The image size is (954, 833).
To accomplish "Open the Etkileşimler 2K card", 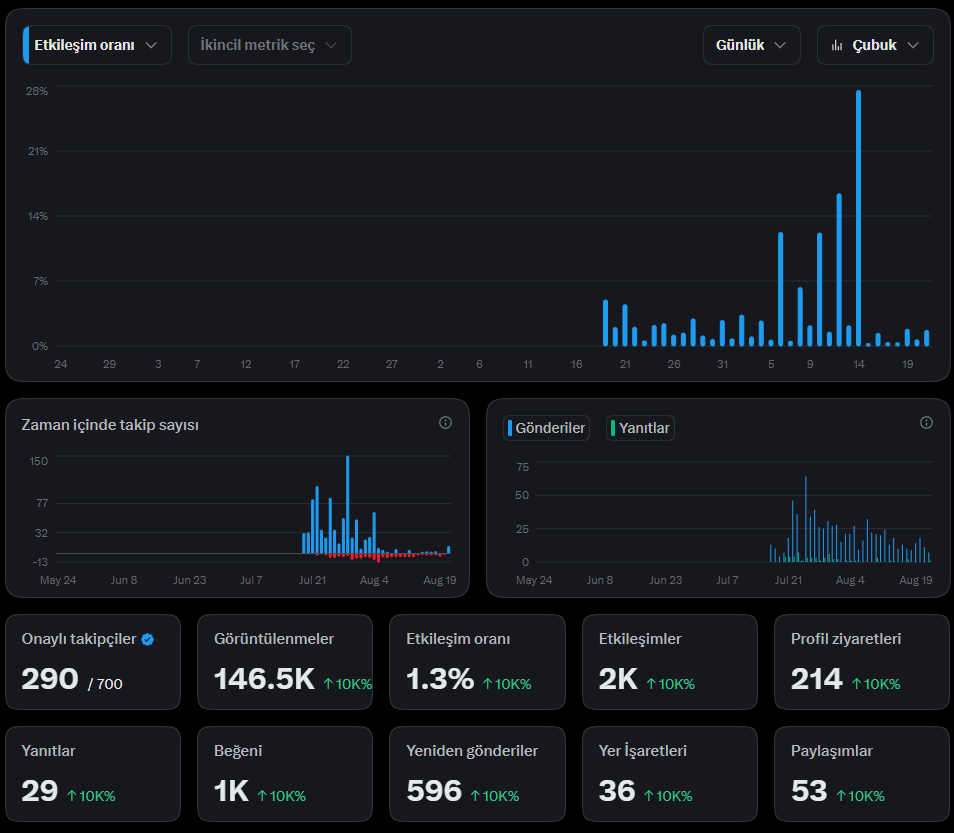I will (669, 662).
